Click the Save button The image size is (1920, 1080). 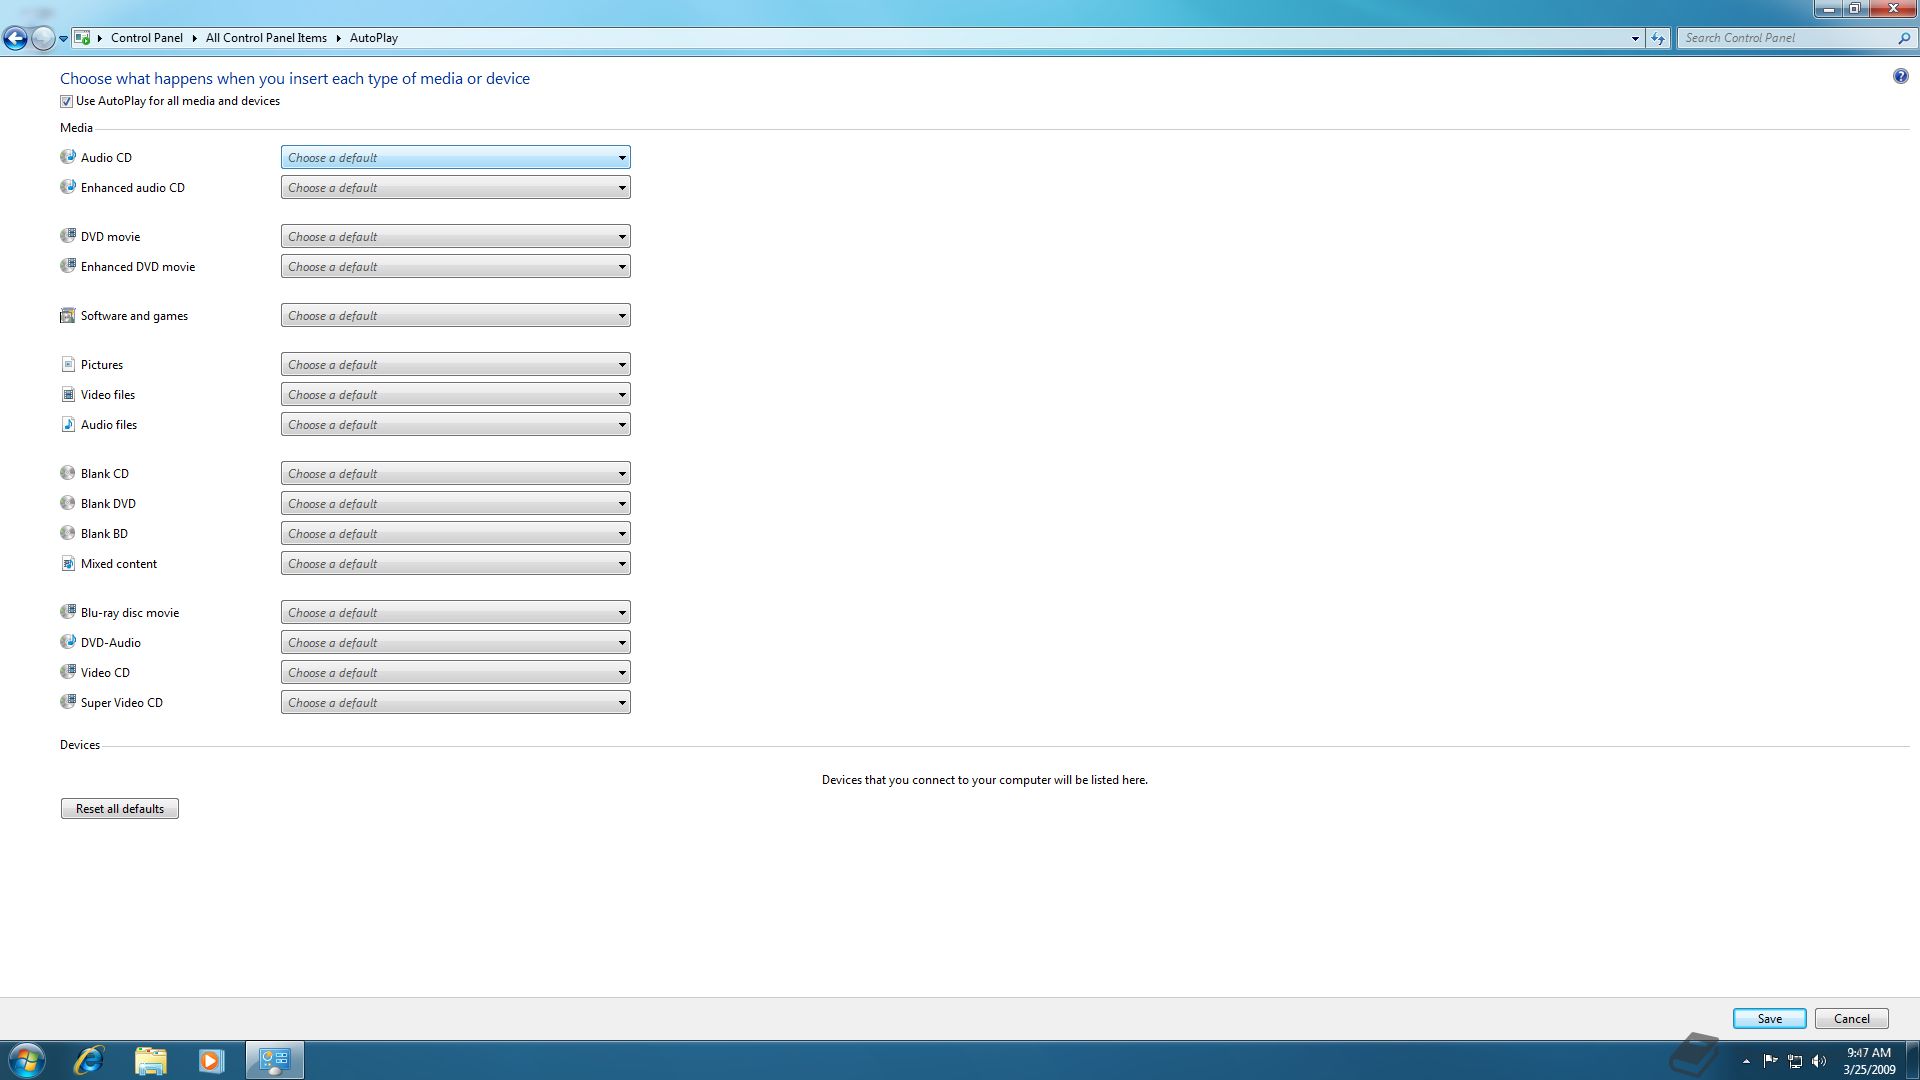tap(1769, 1019)
